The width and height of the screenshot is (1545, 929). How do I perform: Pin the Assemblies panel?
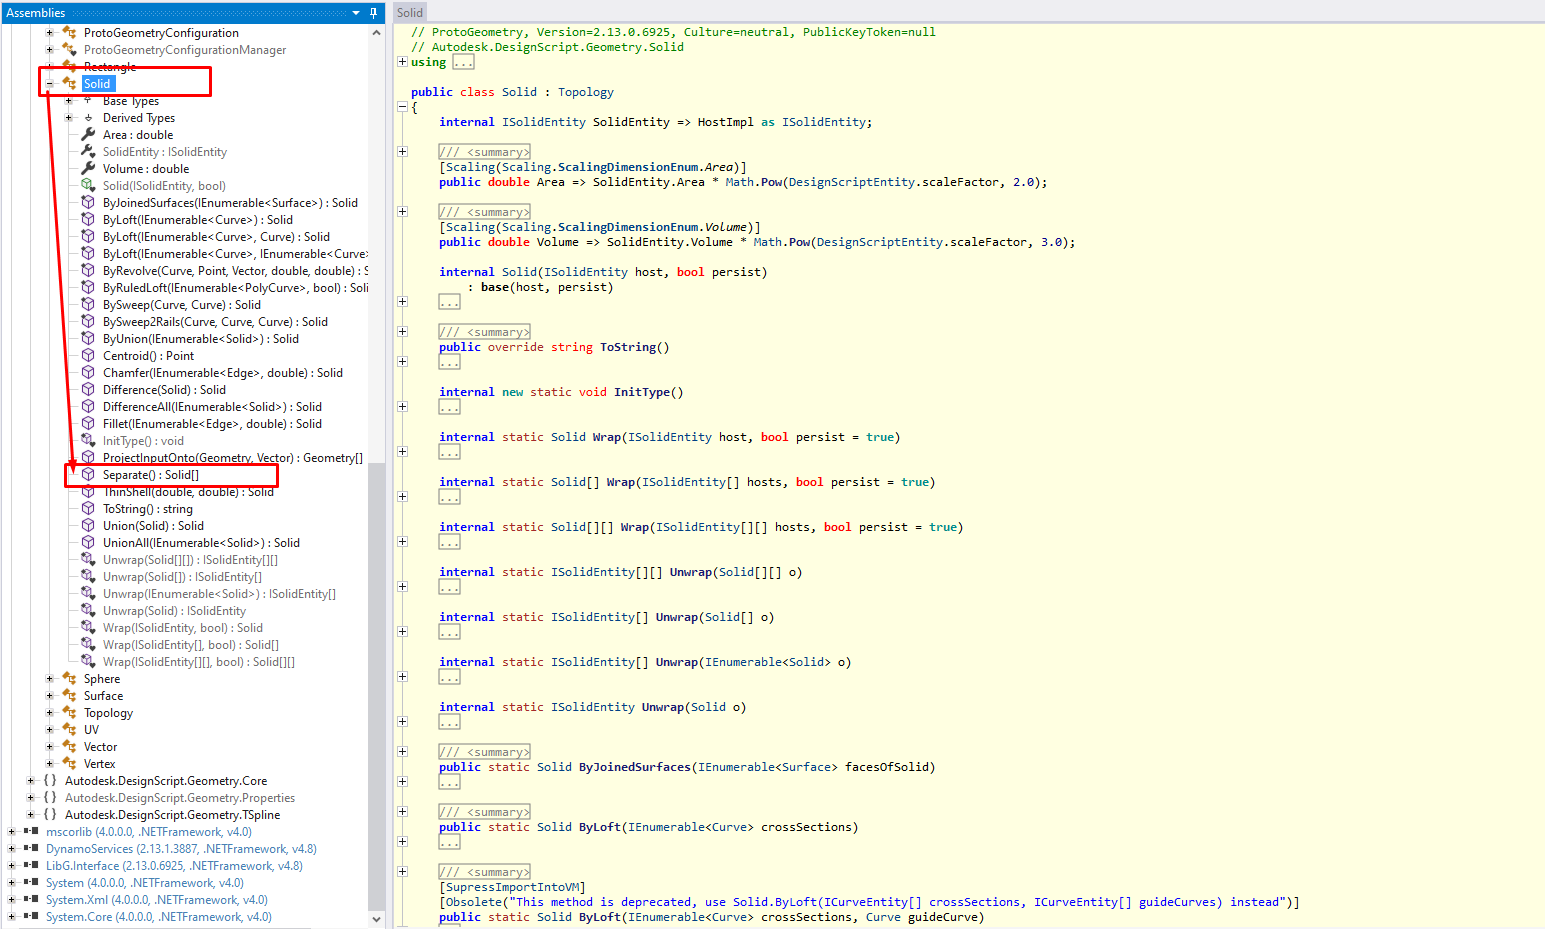click(x=374, y=13)
